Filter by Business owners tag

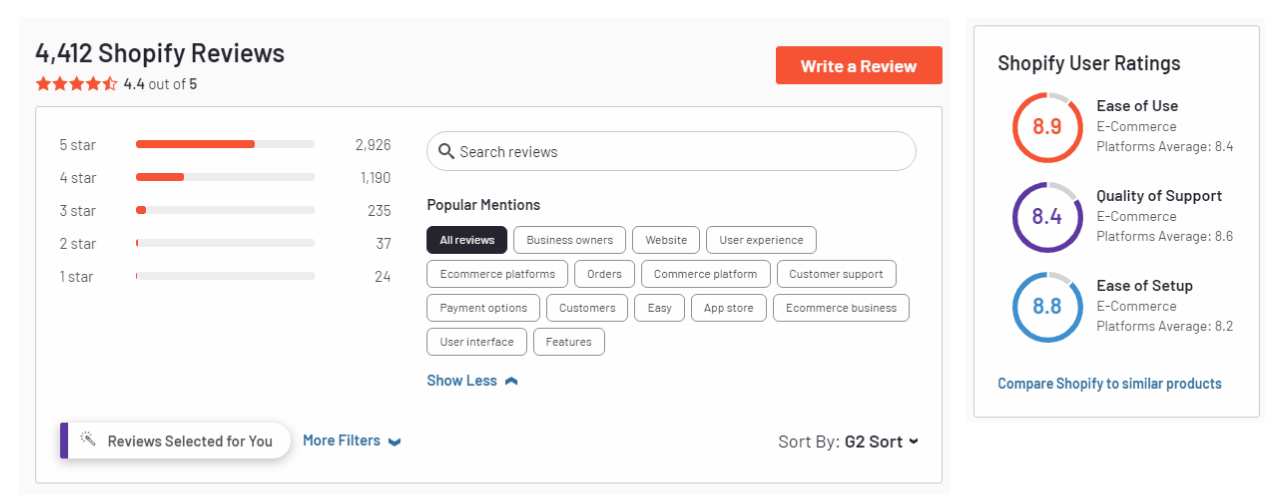(x=570, y=240)
